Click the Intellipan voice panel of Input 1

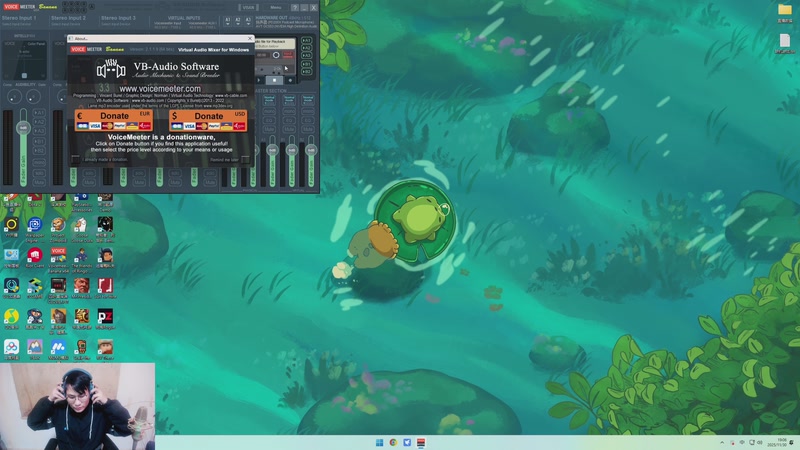(x=24, y=60)
